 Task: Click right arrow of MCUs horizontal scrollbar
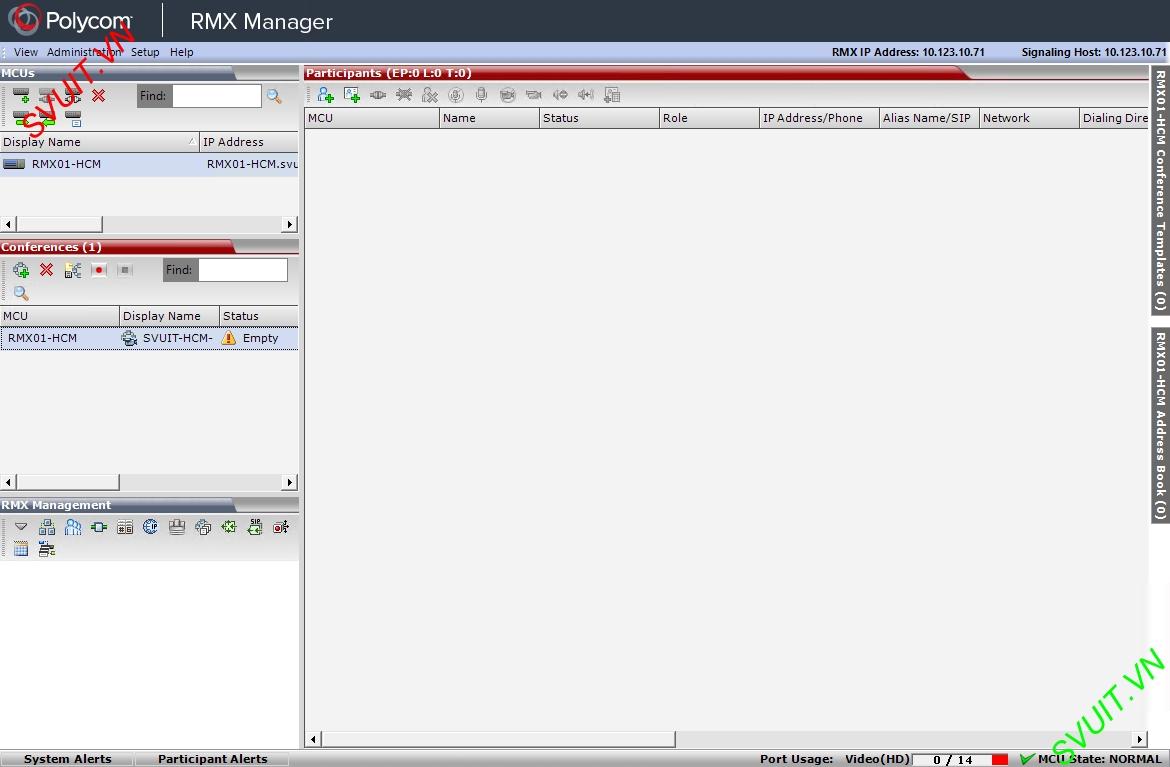coord(290,225)
